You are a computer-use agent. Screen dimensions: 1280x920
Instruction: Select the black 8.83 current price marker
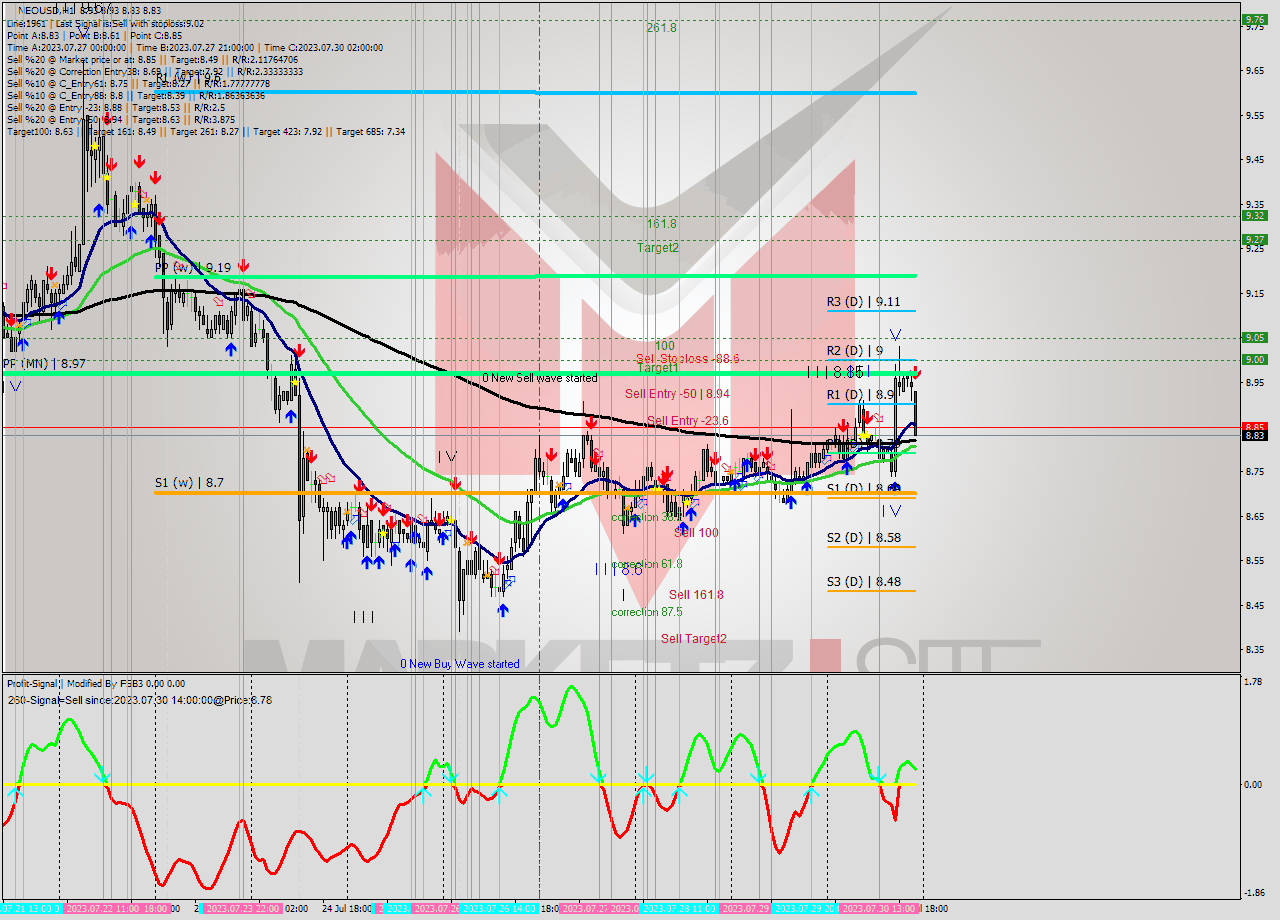[1253, 435]
